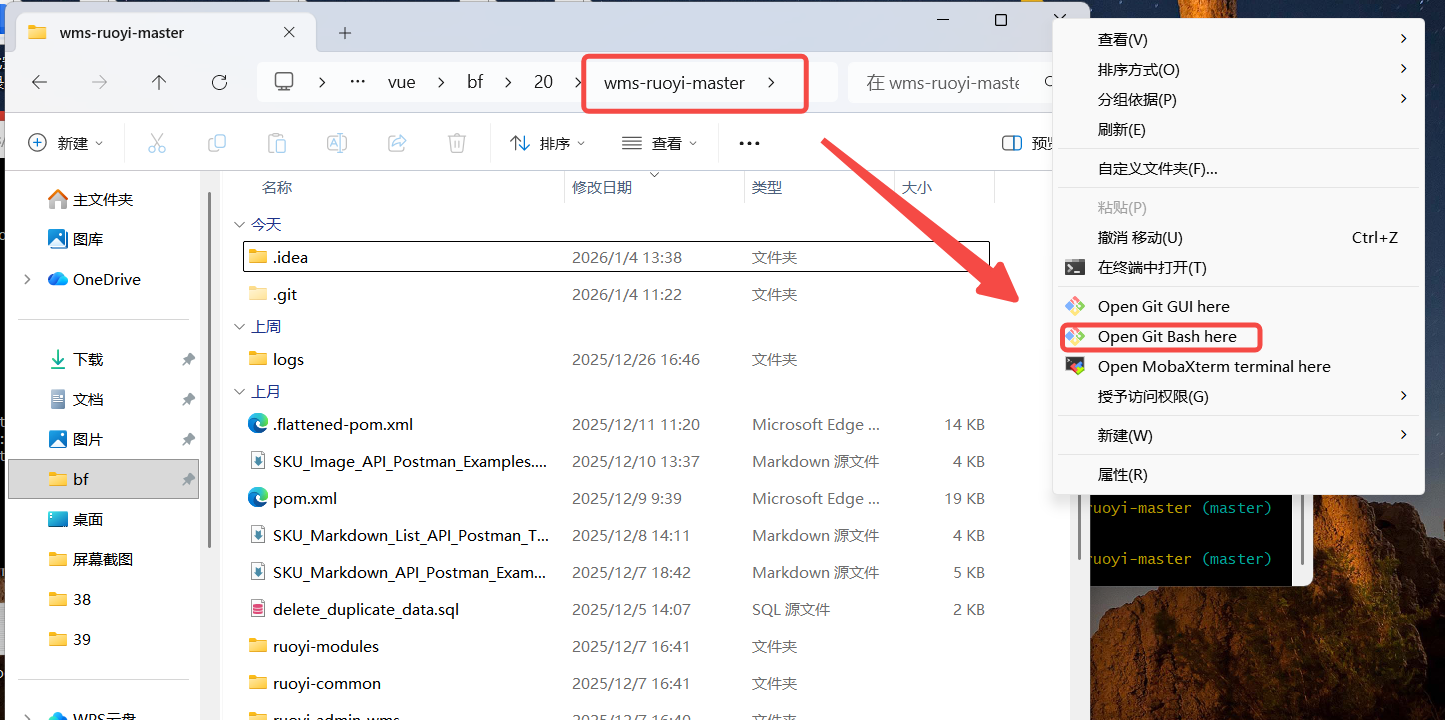Click the Forward navigation arrow
The width and height of the screenshot is (1445, 720).
(99, 82)
